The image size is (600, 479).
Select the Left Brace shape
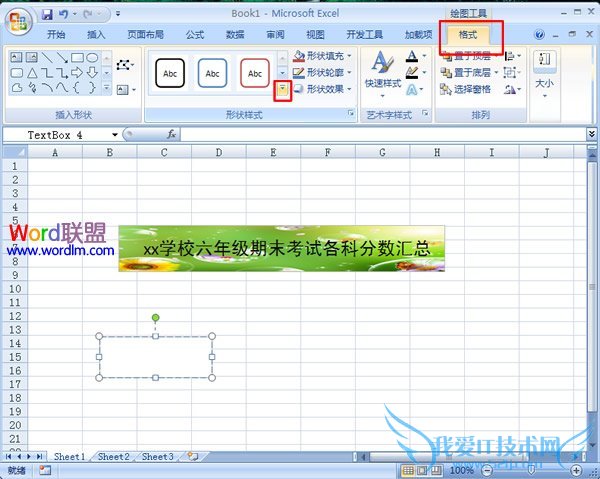tap(77, 88)
